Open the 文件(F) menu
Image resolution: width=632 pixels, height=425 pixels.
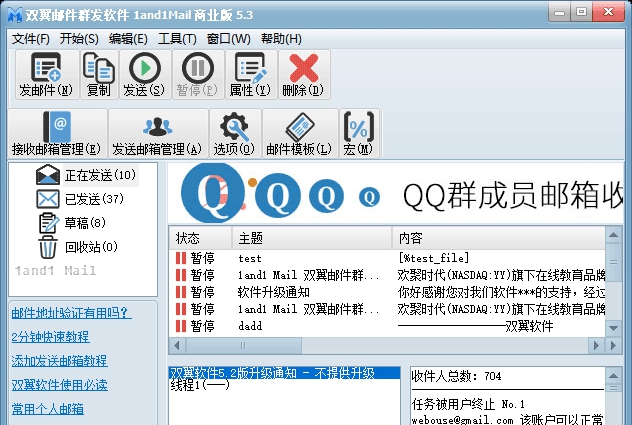(x=31, y=39)
